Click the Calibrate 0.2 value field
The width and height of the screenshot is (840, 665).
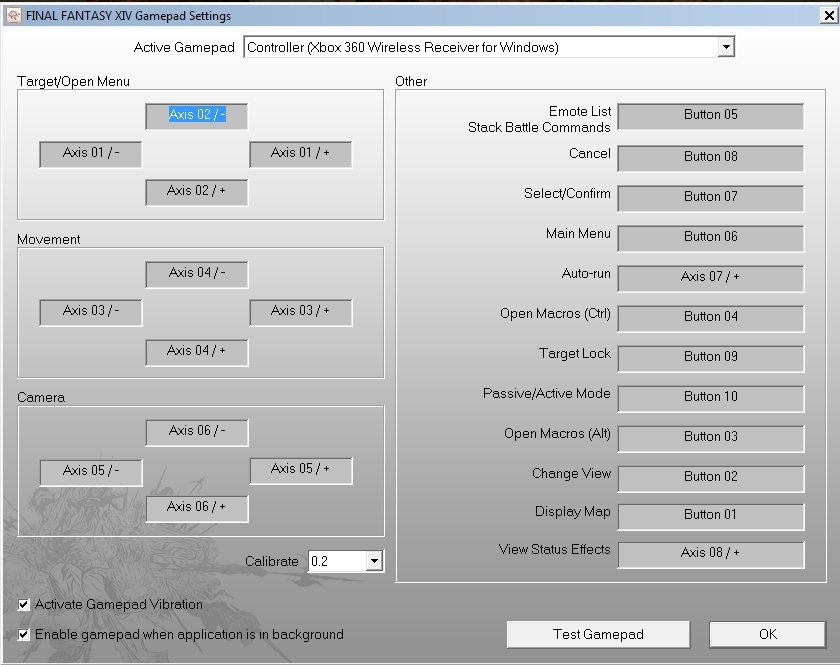pyautogui.click(x=338, y=562)
